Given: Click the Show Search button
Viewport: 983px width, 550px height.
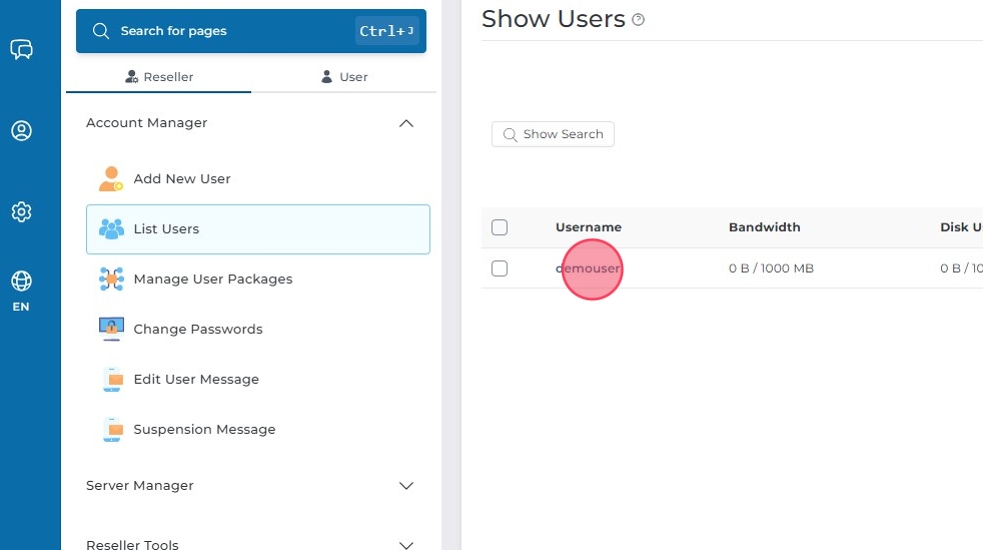Looking at the screenshot, I should (553, 134).
